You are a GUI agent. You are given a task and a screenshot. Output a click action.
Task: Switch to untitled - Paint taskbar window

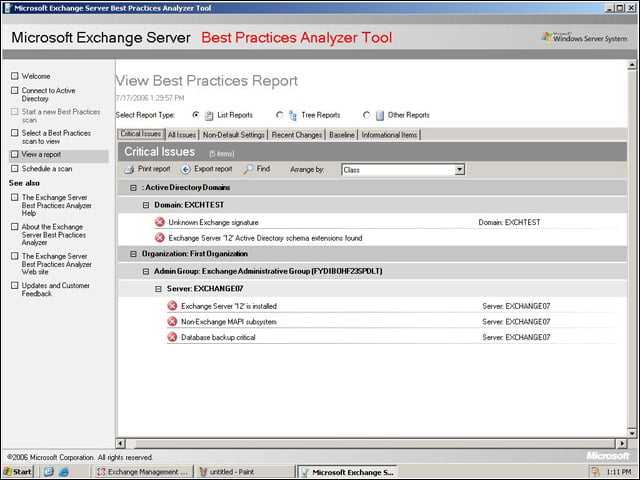click(x=245, y=472)
